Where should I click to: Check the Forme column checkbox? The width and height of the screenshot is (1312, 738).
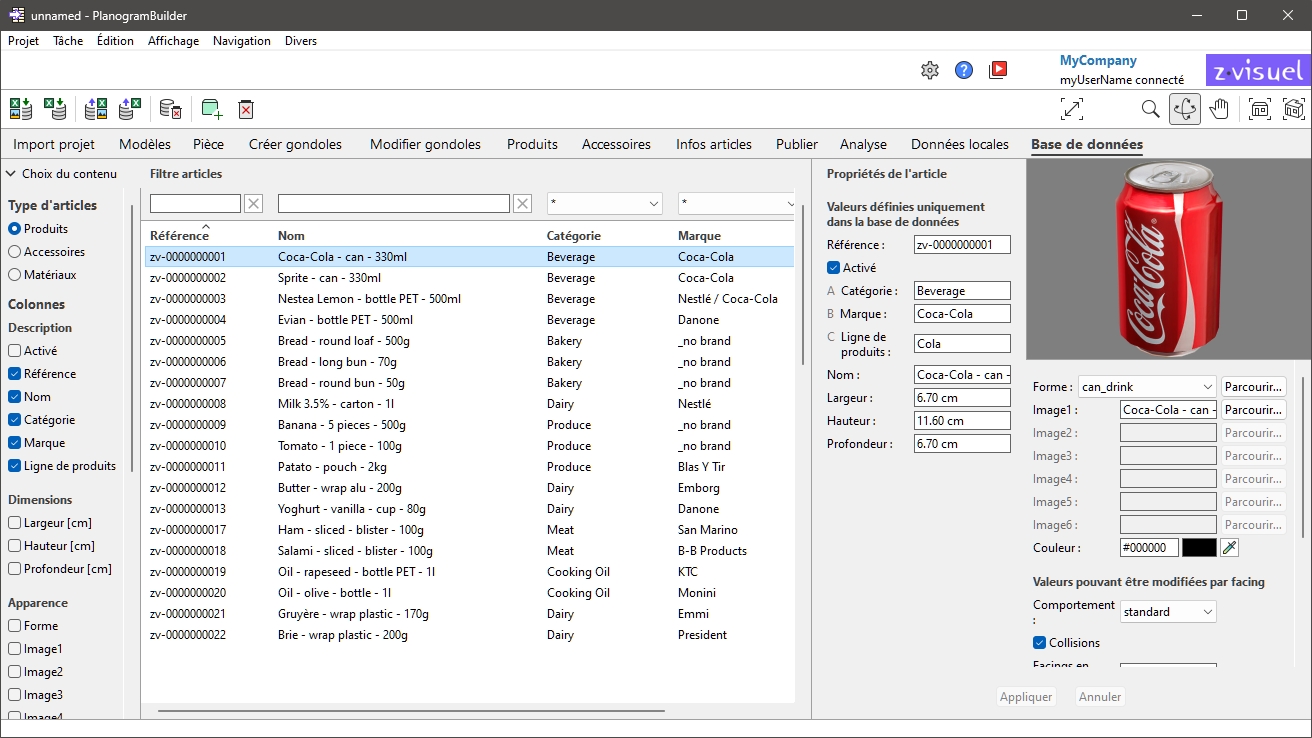[14, 626]
